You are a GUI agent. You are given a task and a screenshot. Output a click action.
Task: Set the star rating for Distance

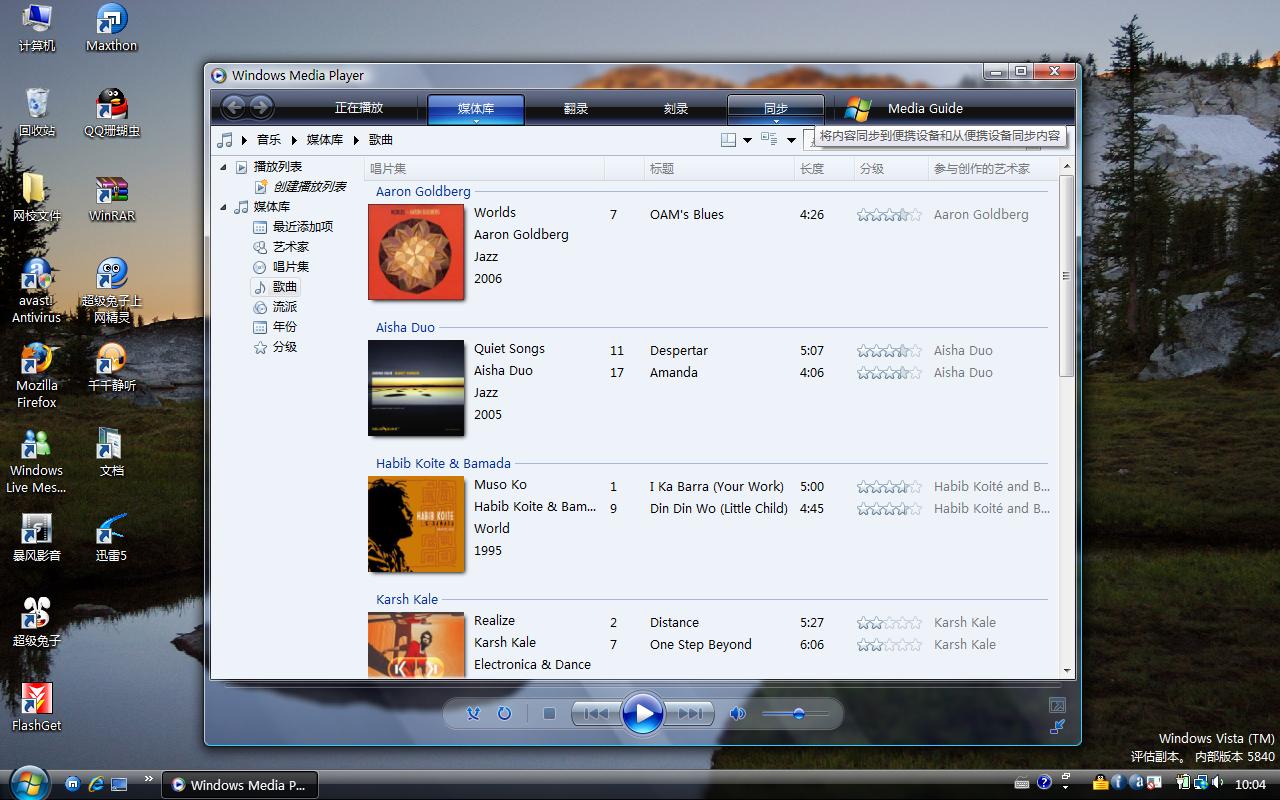(889, 622)
